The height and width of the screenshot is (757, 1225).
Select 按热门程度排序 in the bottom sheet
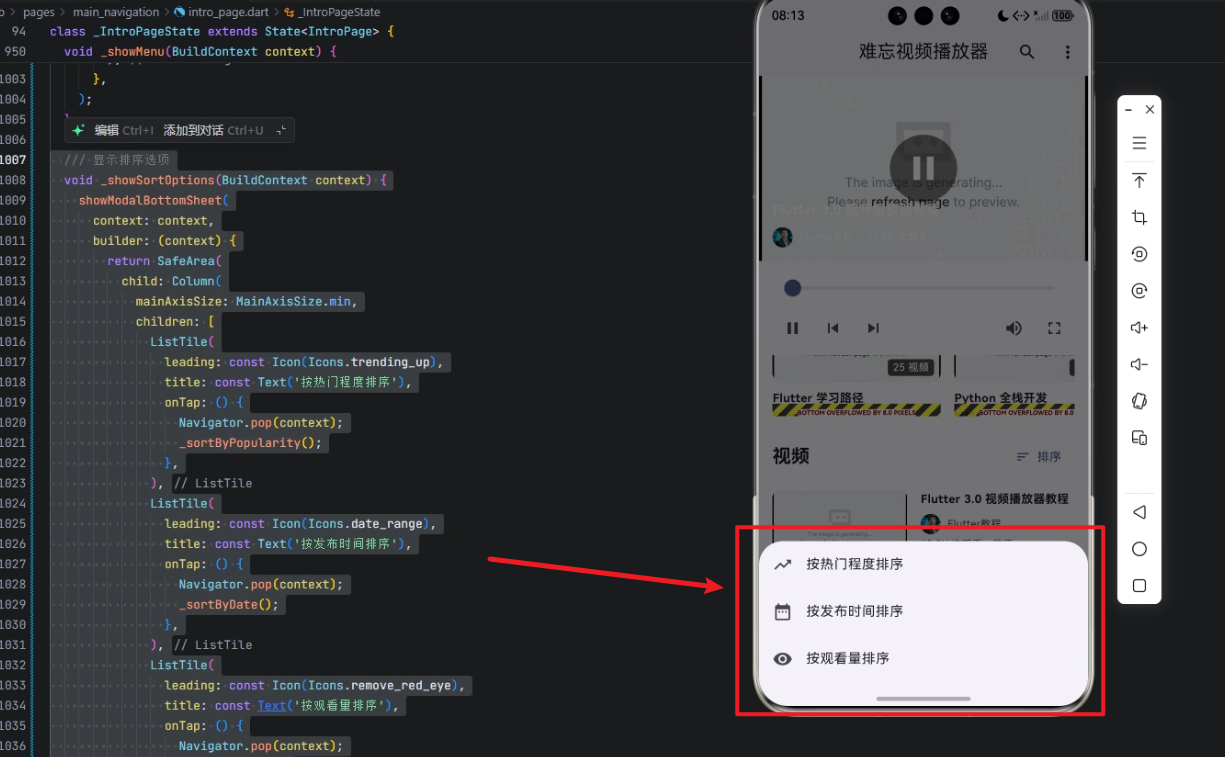point(923,564)
